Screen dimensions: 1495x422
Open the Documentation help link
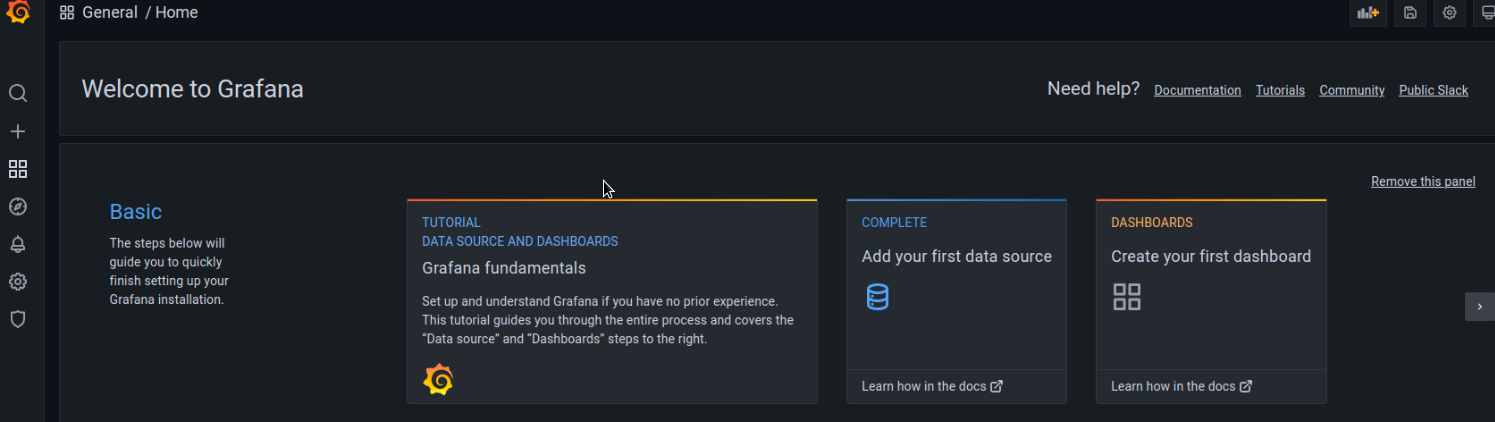[1197, 90]
